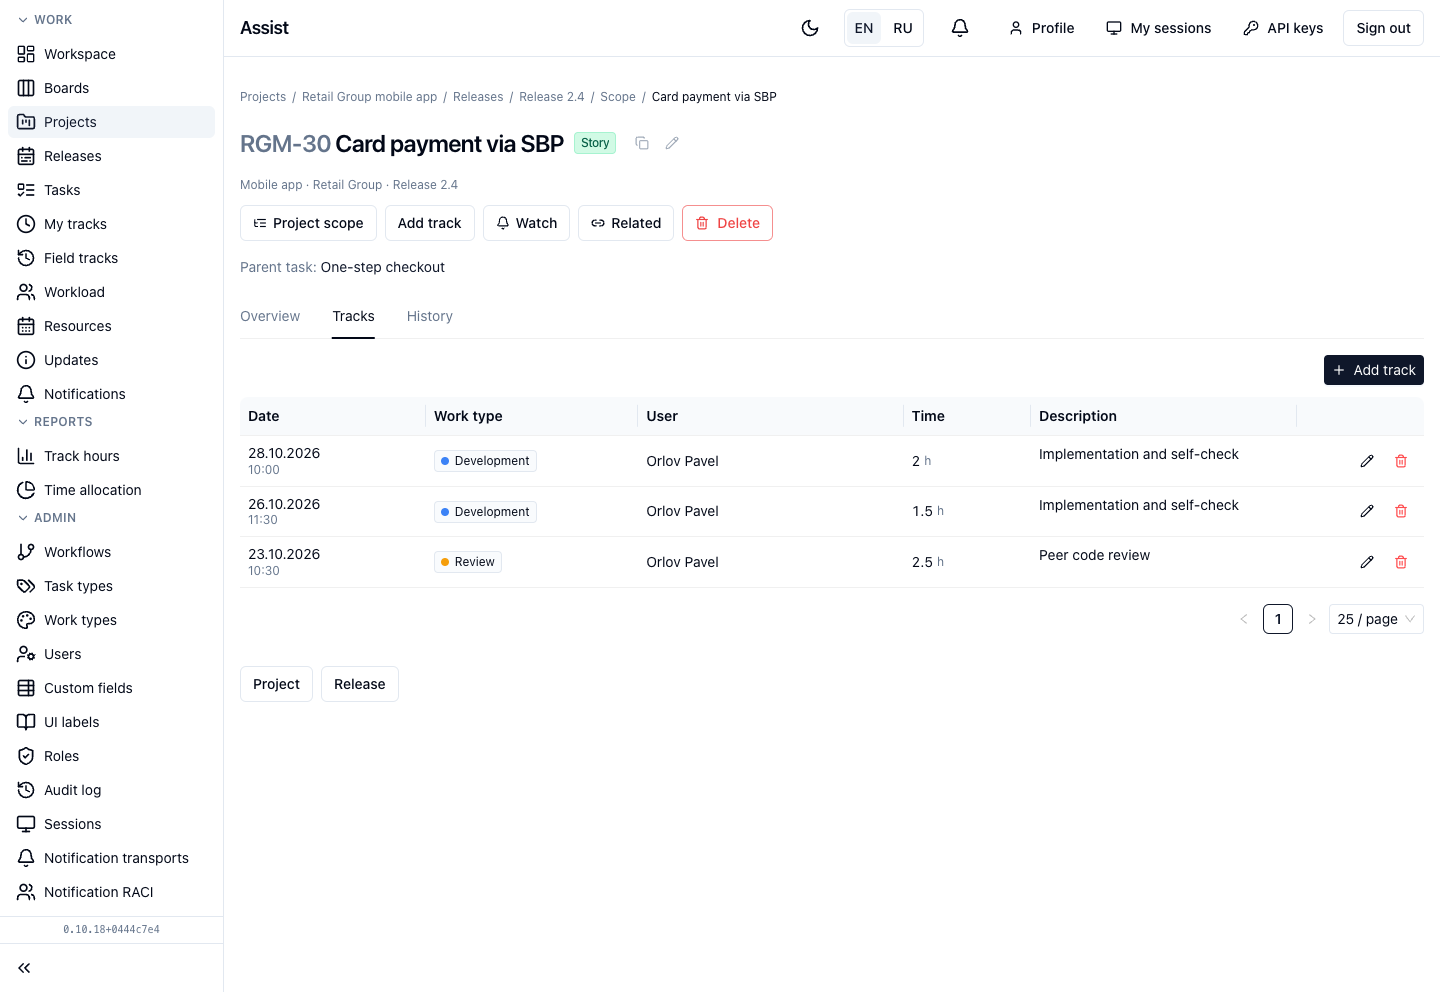The height and width of the screenshot is (992, 1440).
Task: Open Workflows admin page
Action: coord(111,552)
